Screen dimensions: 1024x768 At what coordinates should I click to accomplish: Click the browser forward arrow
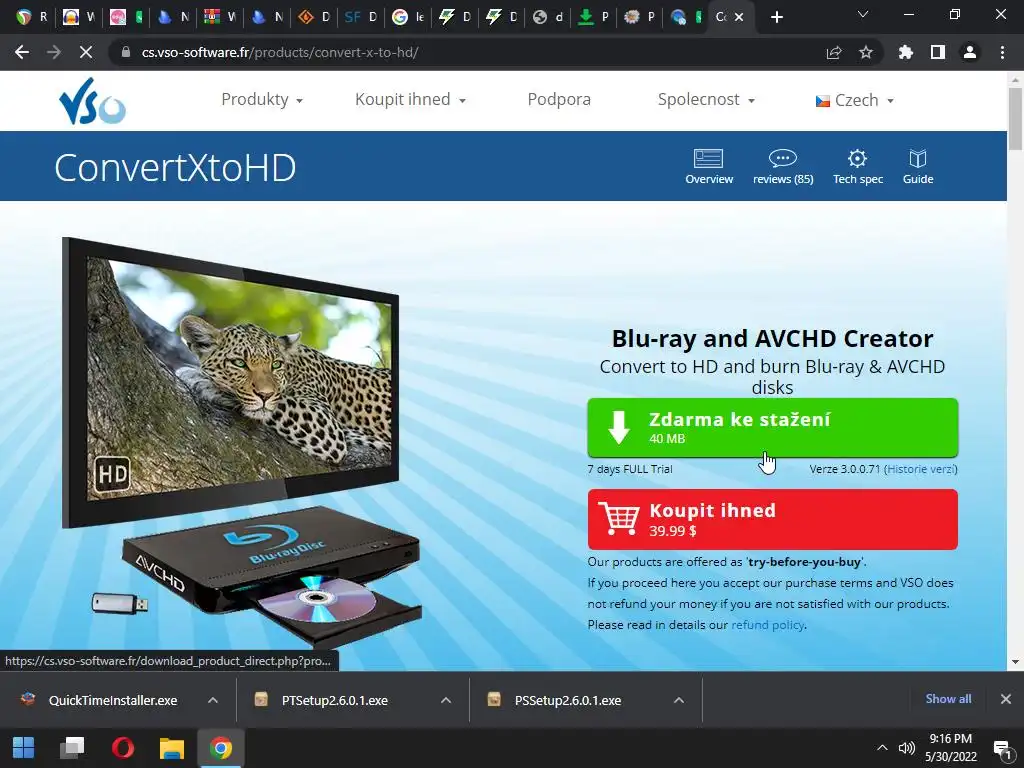[54, 52]
